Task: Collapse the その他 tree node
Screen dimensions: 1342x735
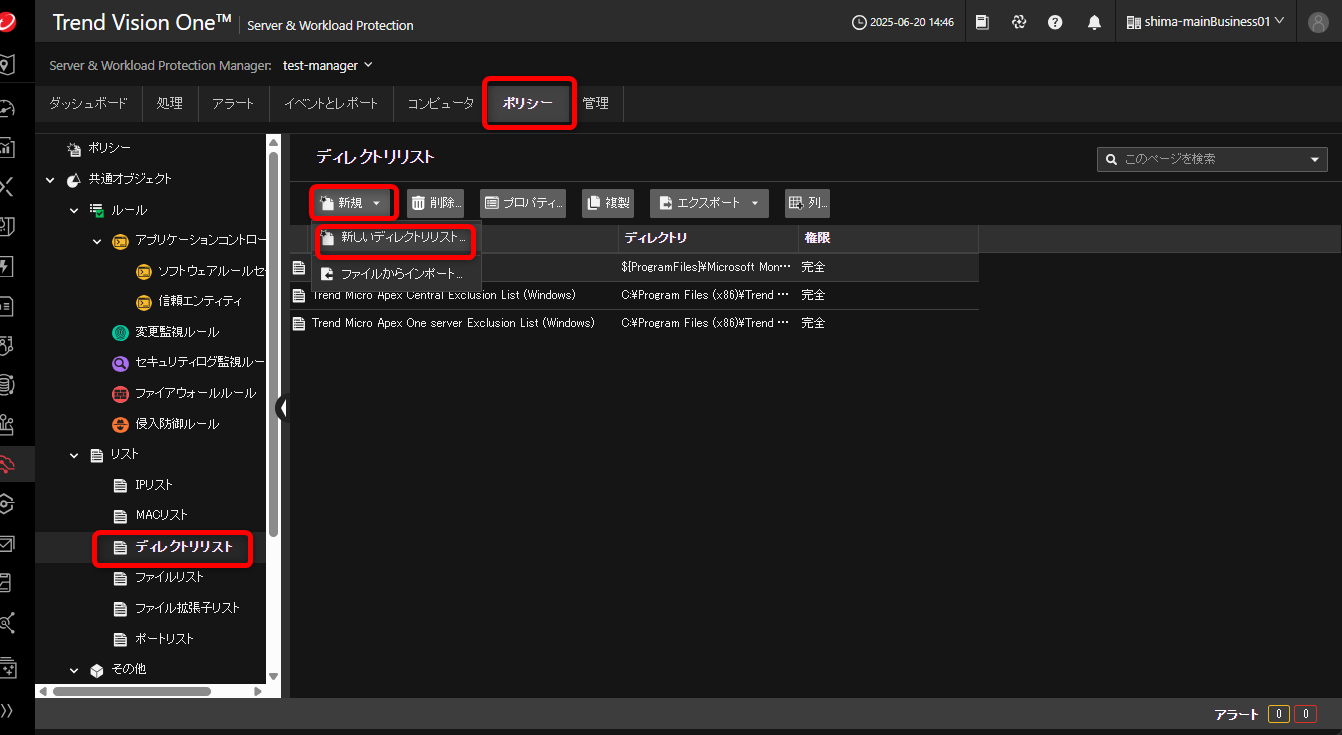Action: pyautogui.click(x=73, y=670)
